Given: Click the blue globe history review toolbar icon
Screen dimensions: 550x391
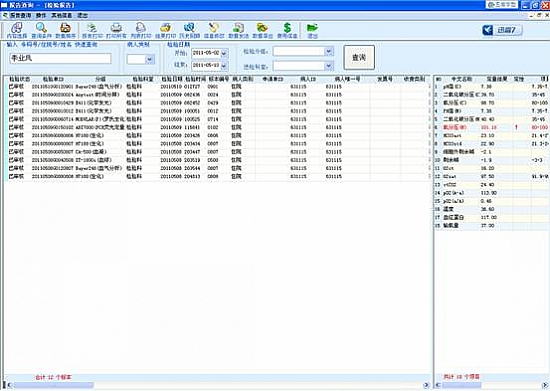Looking at the screenshot, I should (x=189, y=30).
